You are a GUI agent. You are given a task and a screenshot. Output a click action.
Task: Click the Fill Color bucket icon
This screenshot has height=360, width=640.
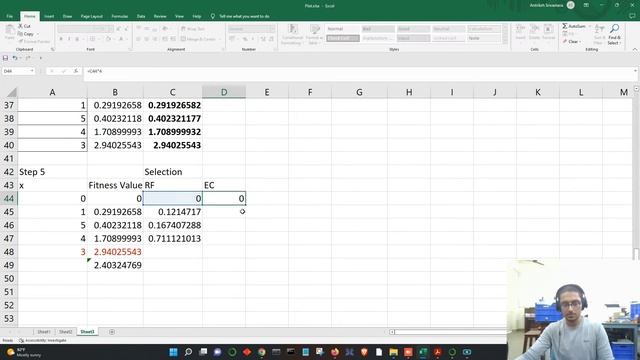pyautogui.click(x=108, y=39)
